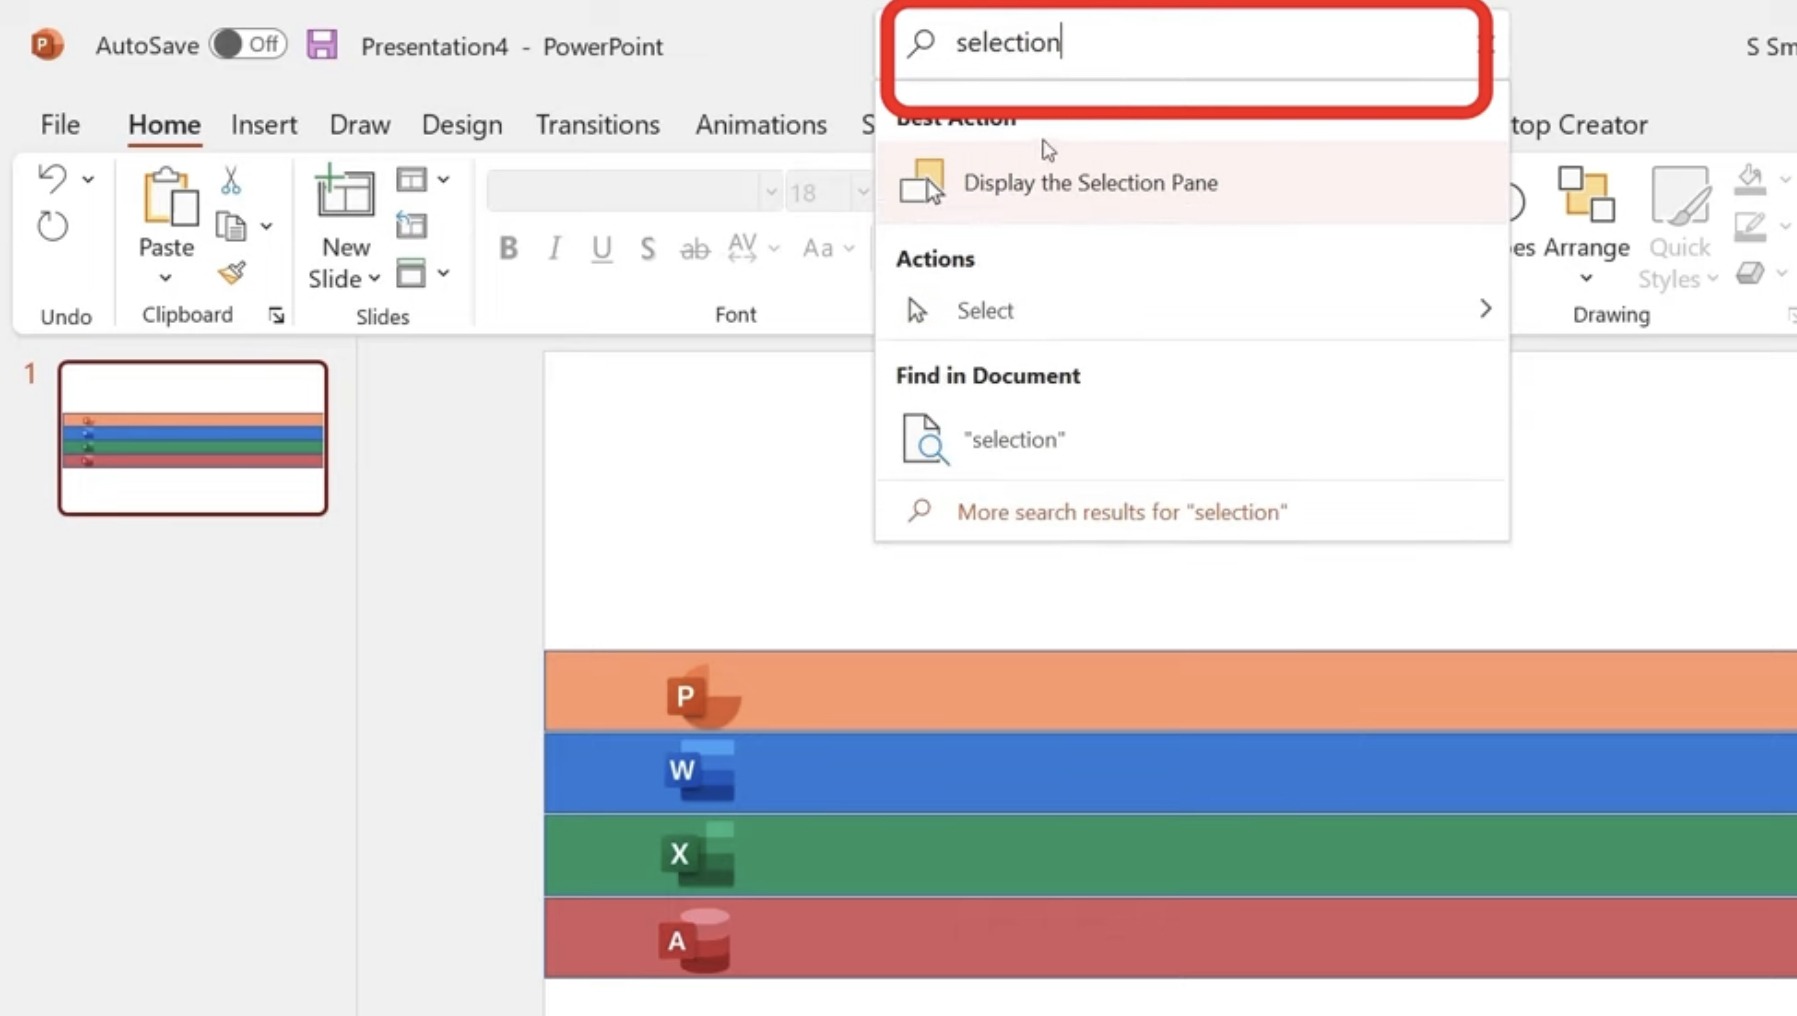Toggle AutoSave switch on
1797x1016 pixels.
(x=249, y=44)
